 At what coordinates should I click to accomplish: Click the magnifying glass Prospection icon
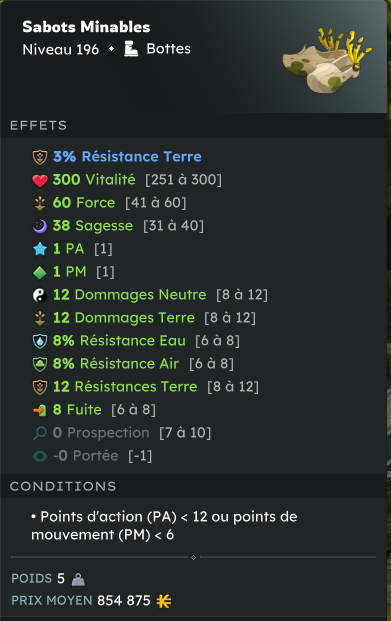pyautogui.click(x=40, y=433)
